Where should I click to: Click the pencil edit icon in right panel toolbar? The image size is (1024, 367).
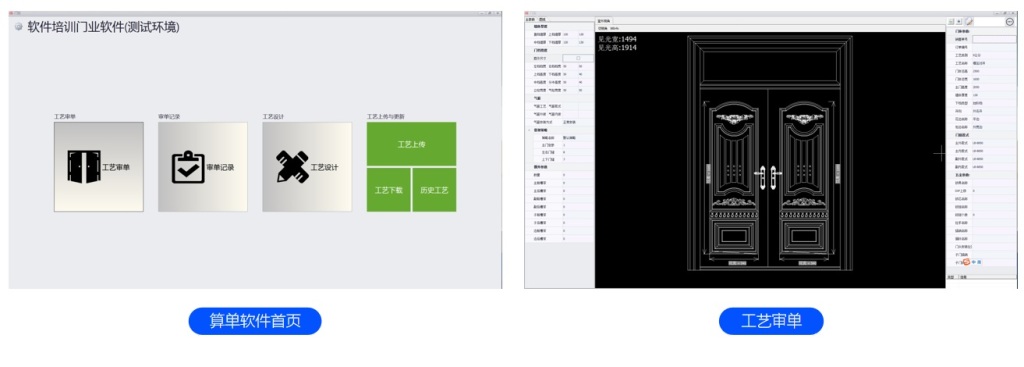pos(969,22)
